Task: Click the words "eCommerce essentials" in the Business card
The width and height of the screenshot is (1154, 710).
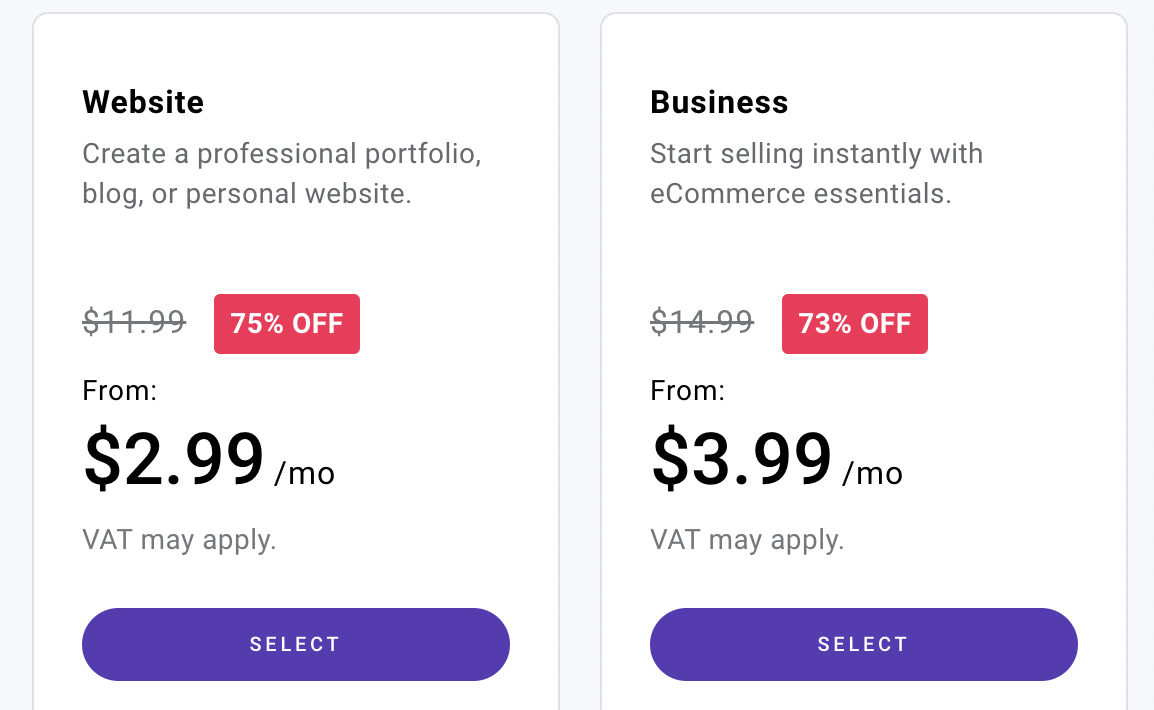Action: (800, 193)
